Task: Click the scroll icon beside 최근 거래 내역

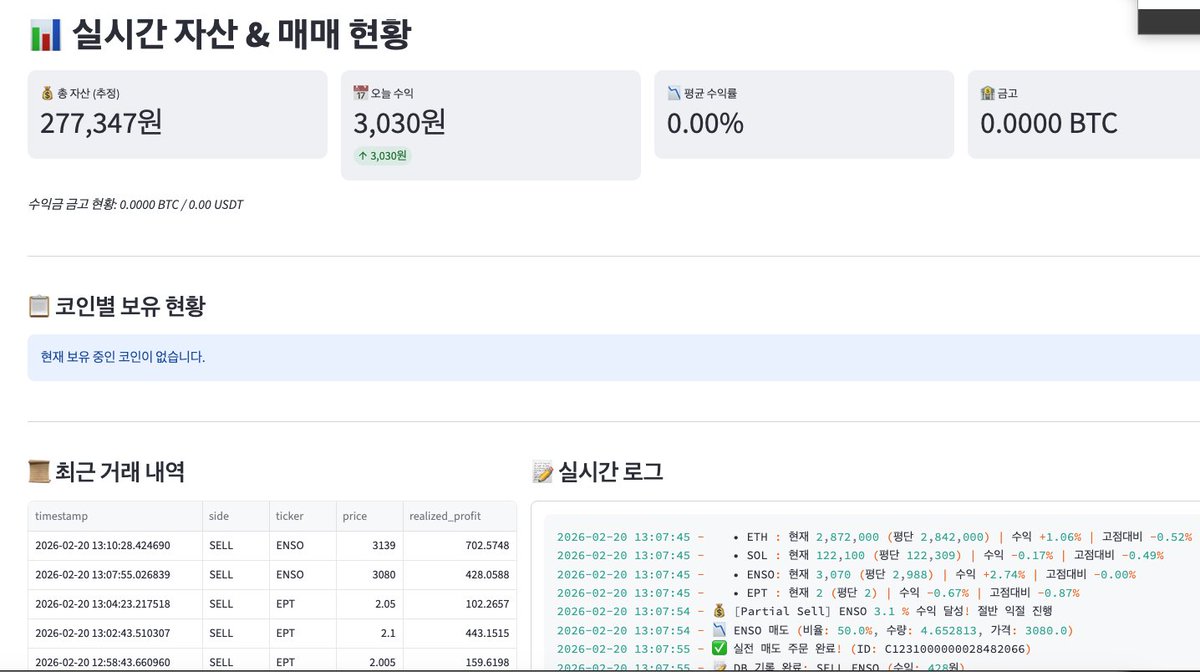Action: point(39,471)
